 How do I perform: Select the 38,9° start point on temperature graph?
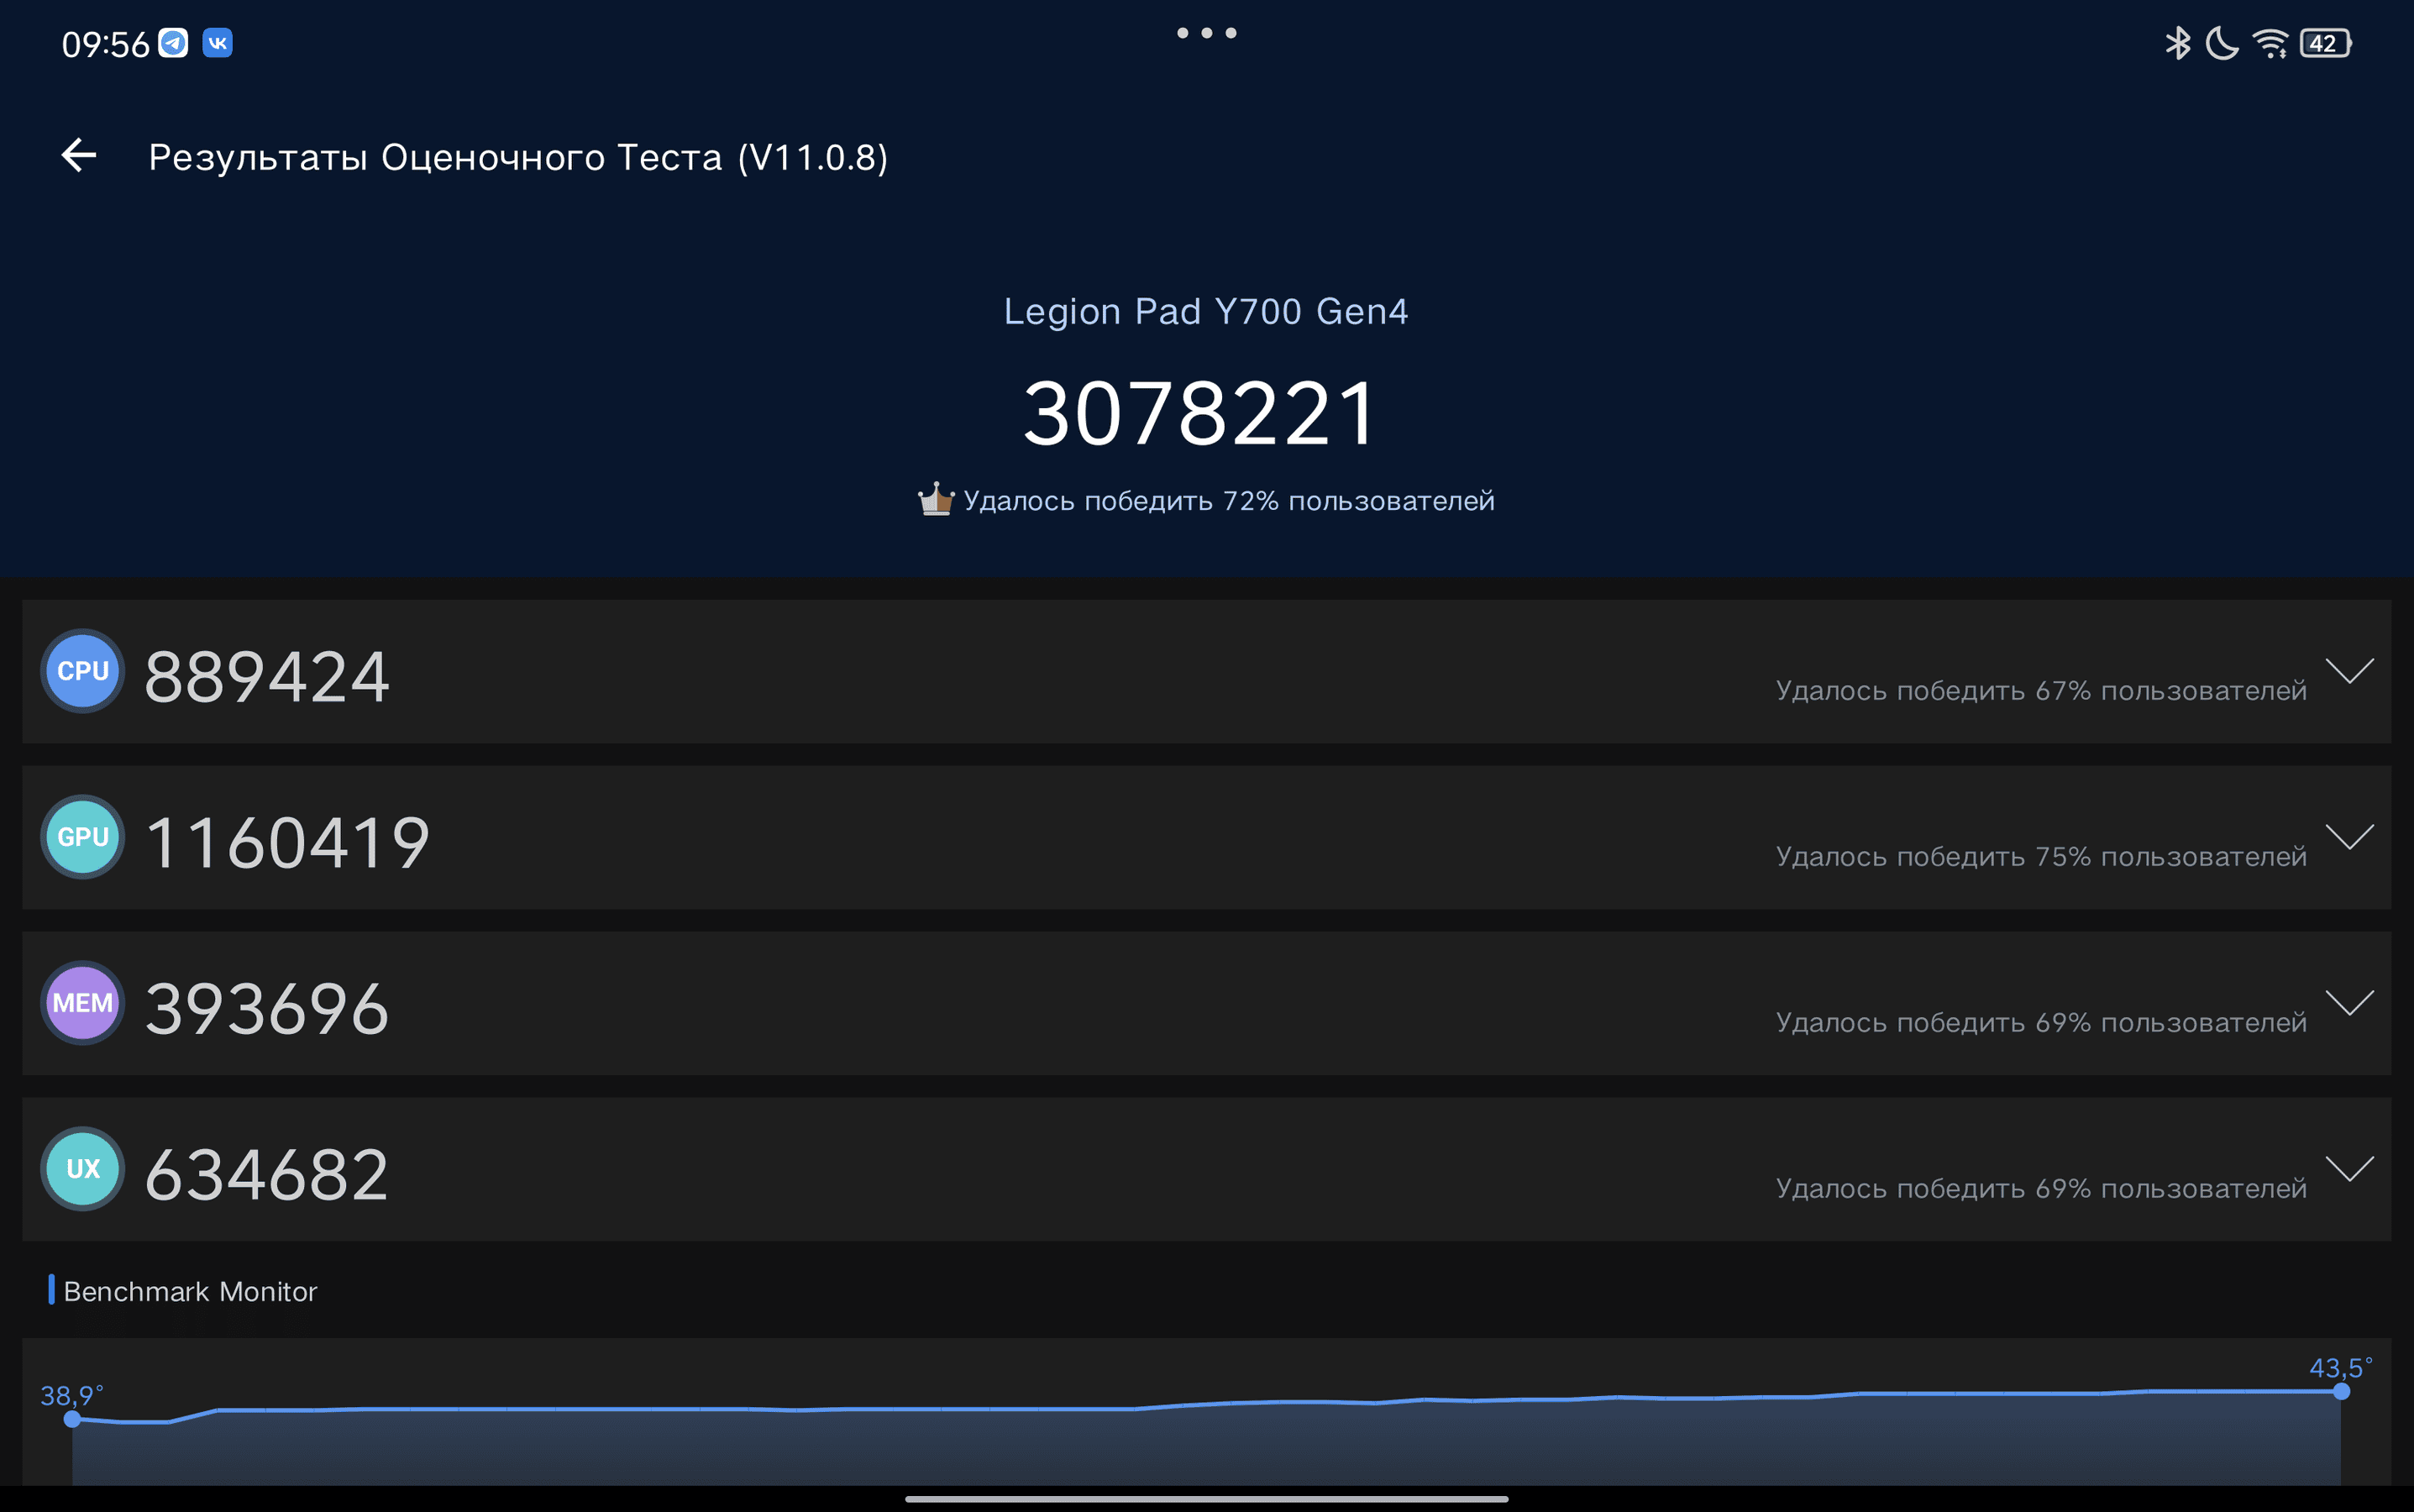point(72,1419)
